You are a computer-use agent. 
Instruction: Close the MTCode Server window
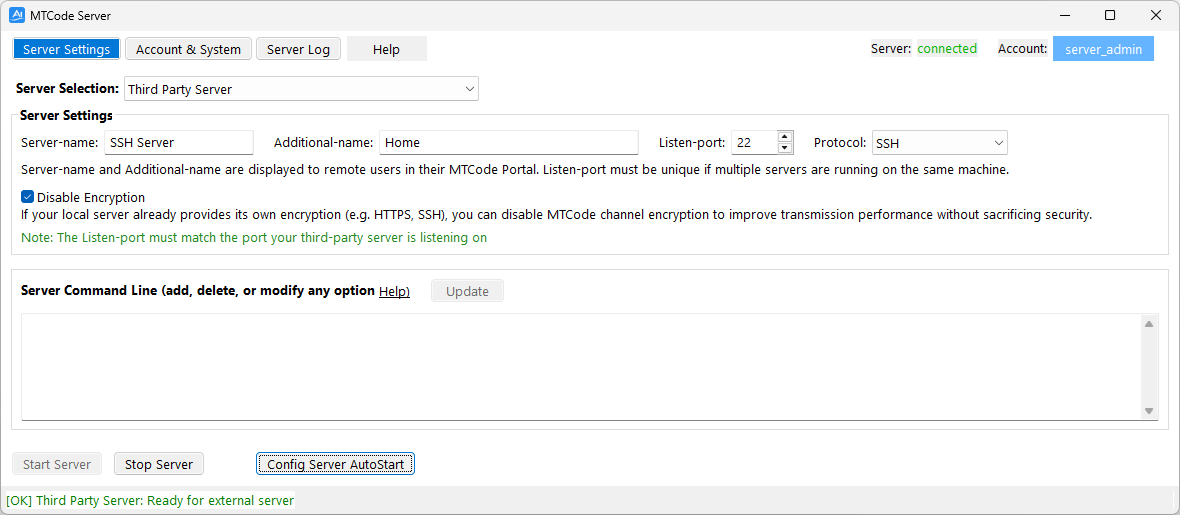(1156, 15)
